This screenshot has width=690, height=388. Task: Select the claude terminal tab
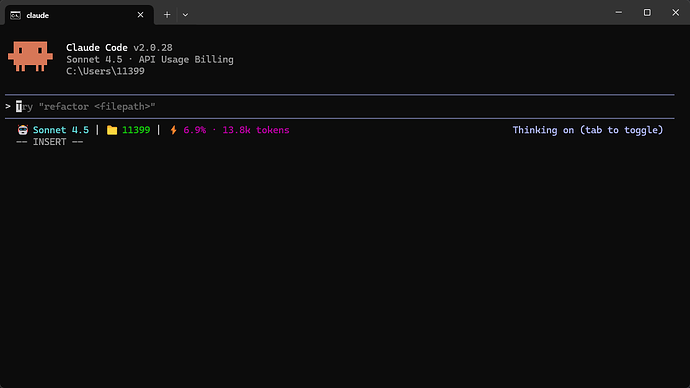(79, 15)
